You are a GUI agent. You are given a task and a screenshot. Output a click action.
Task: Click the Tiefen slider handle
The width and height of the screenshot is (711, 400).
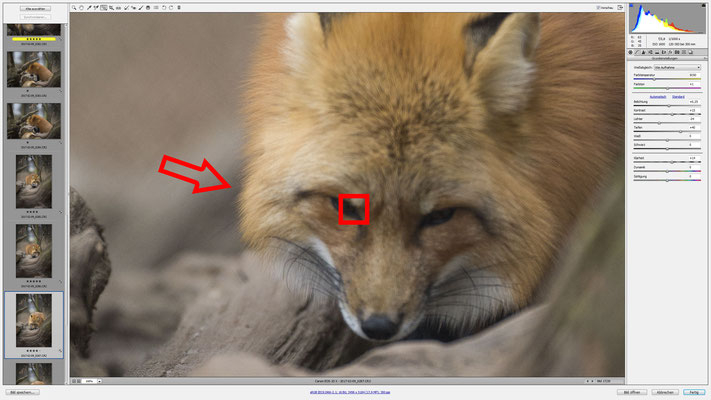[x=681, y=132]
